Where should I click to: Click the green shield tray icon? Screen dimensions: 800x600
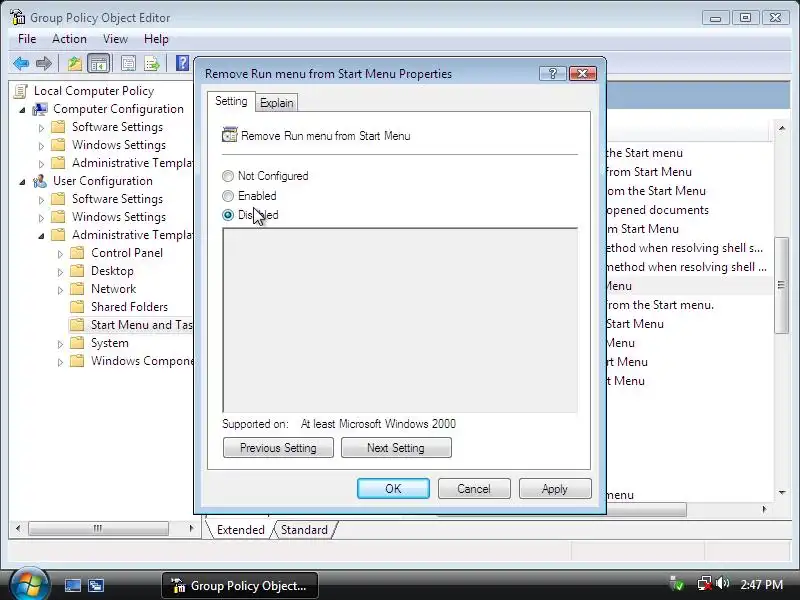tap(678, 583)
